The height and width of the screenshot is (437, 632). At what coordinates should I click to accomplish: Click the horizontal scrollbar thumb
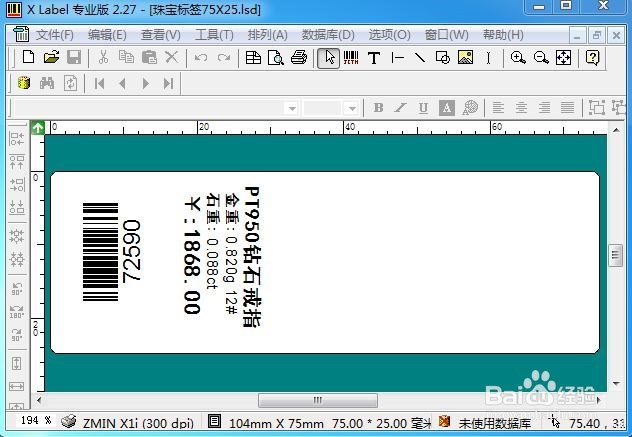tap(318, 400)
